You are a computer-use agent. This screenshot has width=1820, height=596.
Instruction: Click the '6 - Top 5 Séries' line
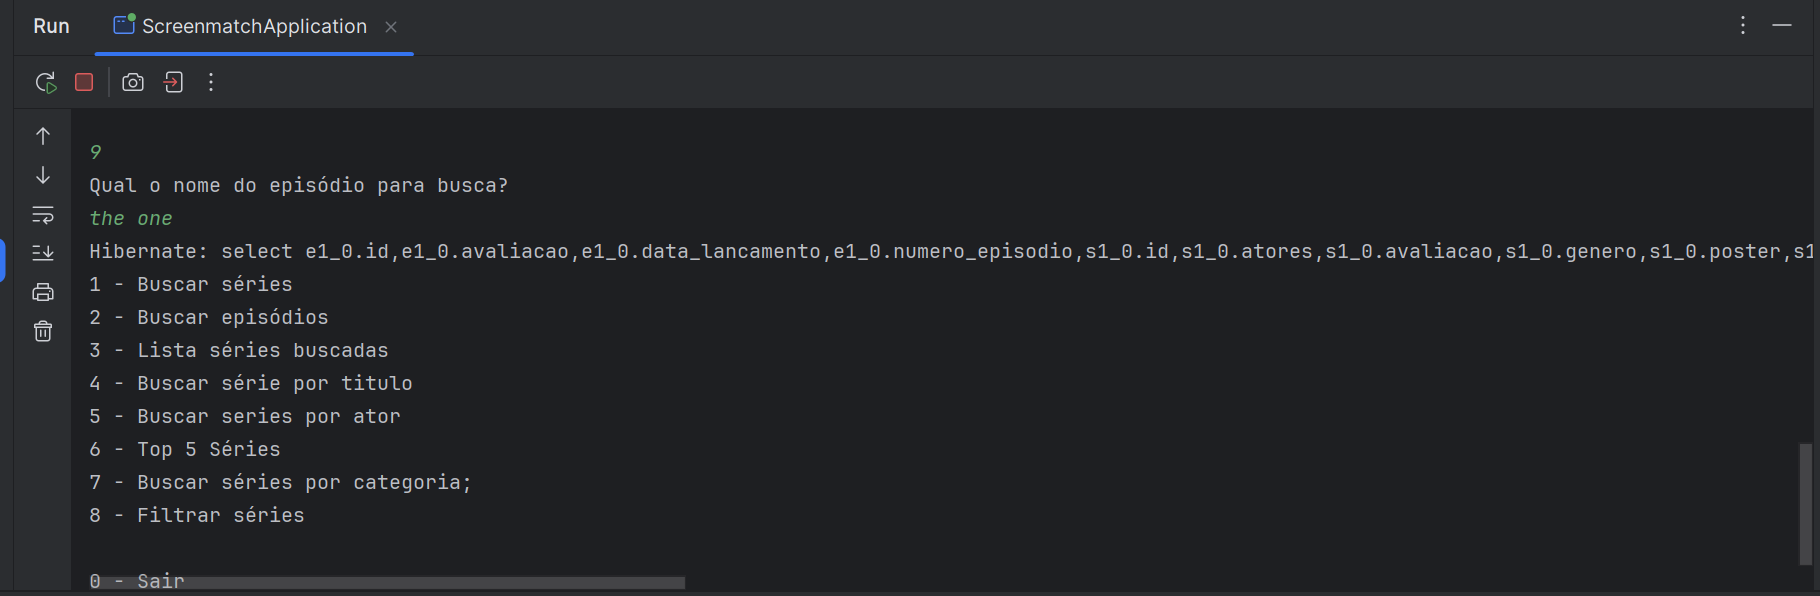(185, 450)
